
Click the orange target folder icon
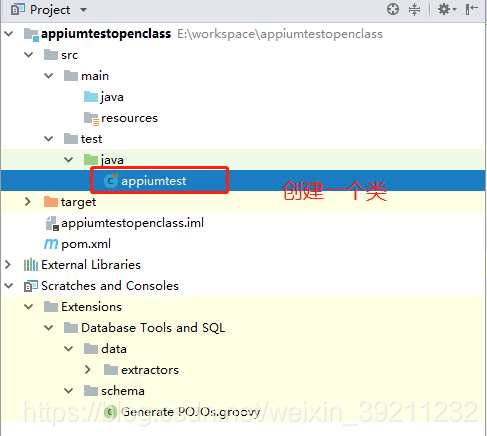click(51, 202)
